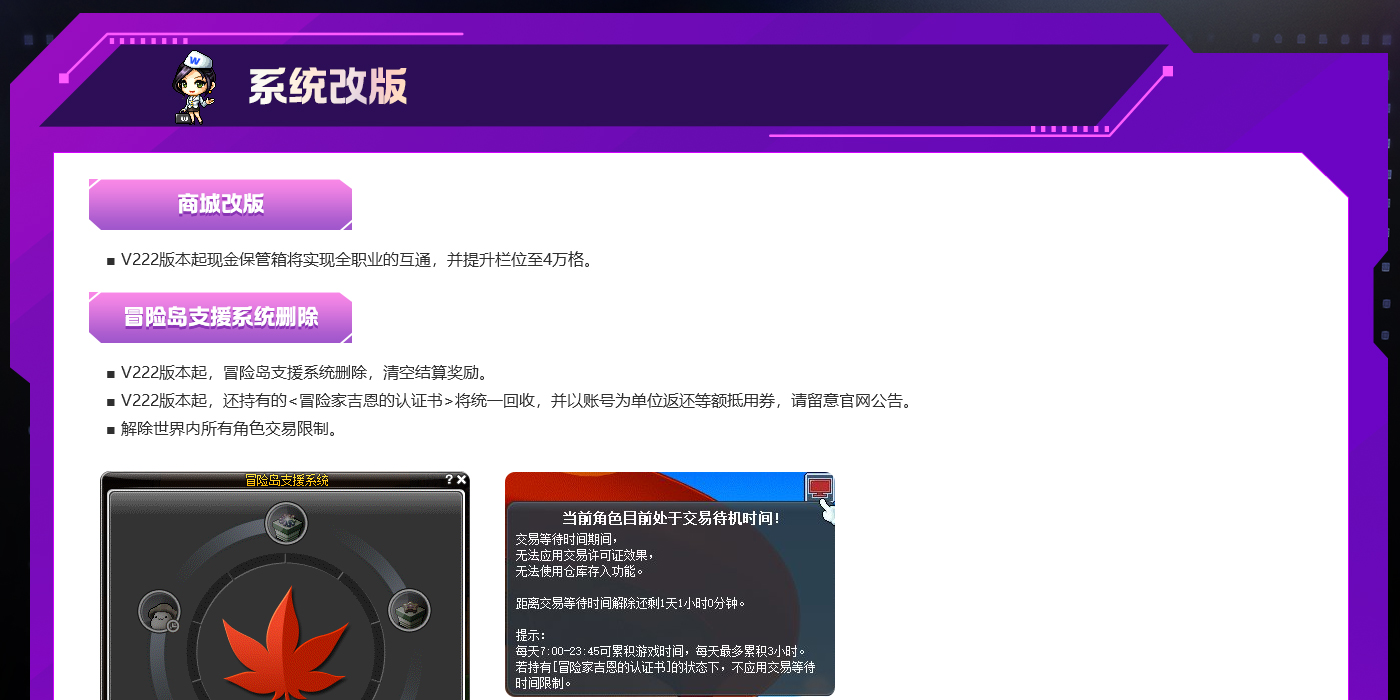Click the 清空结算奖励 bullet line
Viewport: 1400px width, 700px height.
304,373
